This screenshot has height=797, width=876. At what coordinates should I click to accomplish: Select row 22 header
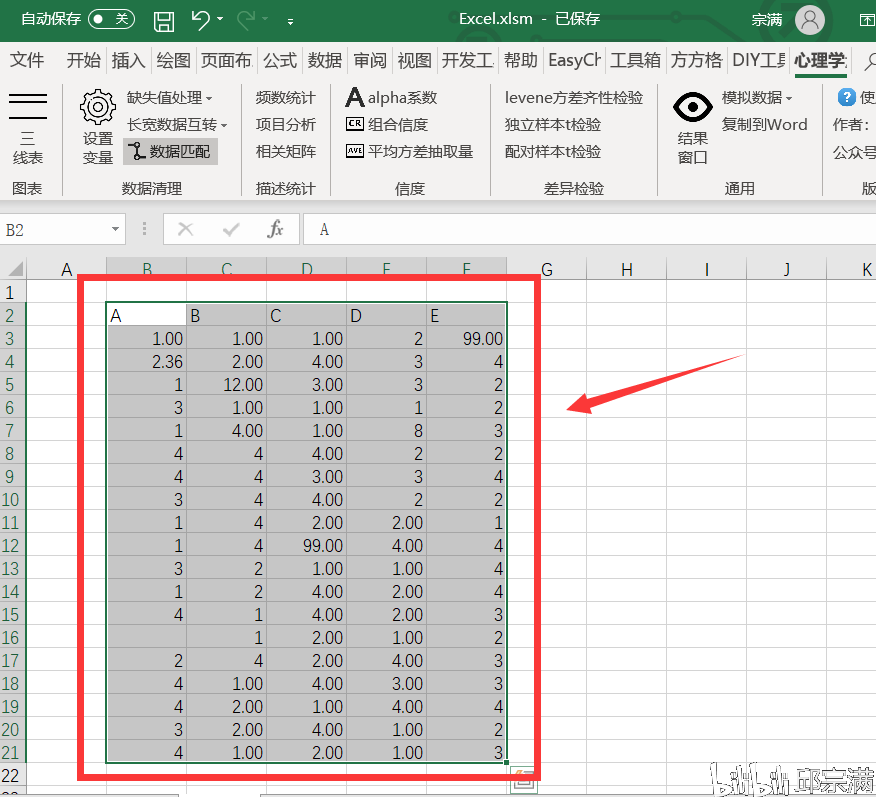click(x=12, y=775)
